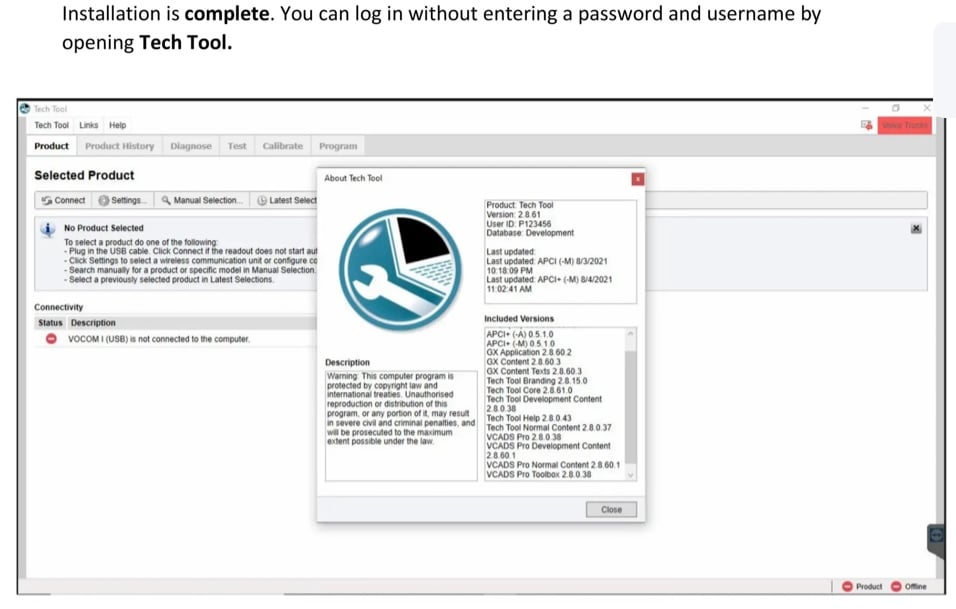This screenshot has height=609, width=956.
Task: Maximize the Tech Tool window
Action: [x=896, y=109]
